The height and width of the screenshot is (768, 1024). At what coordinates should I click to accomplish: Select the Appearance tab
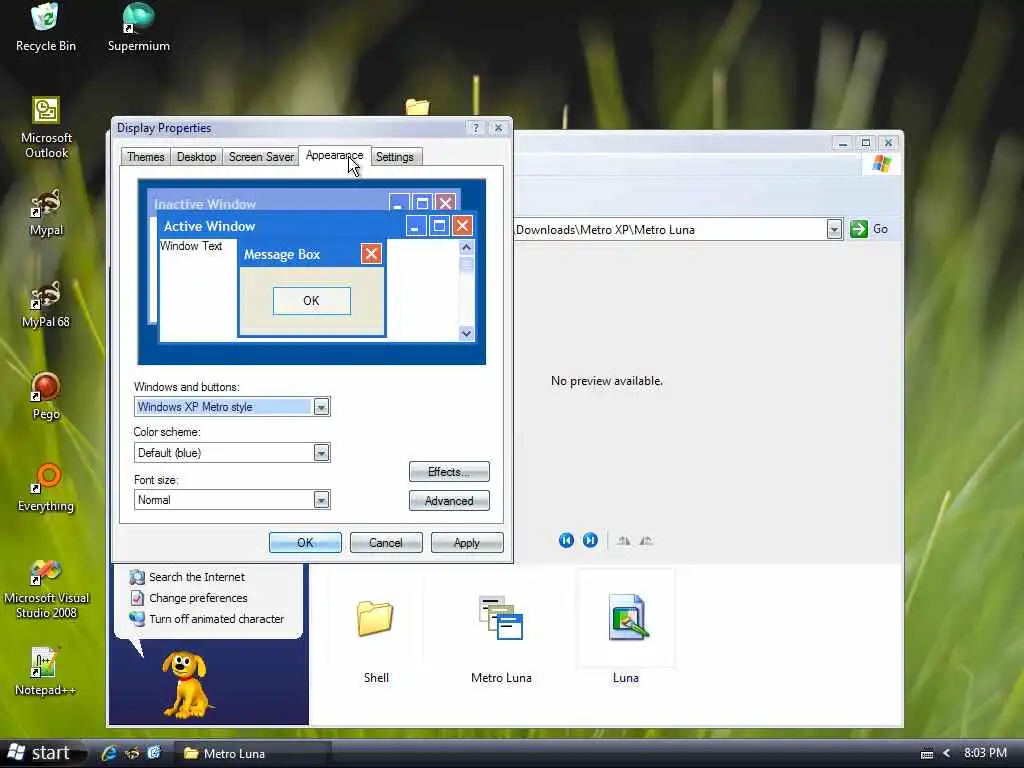pos(334,155)
